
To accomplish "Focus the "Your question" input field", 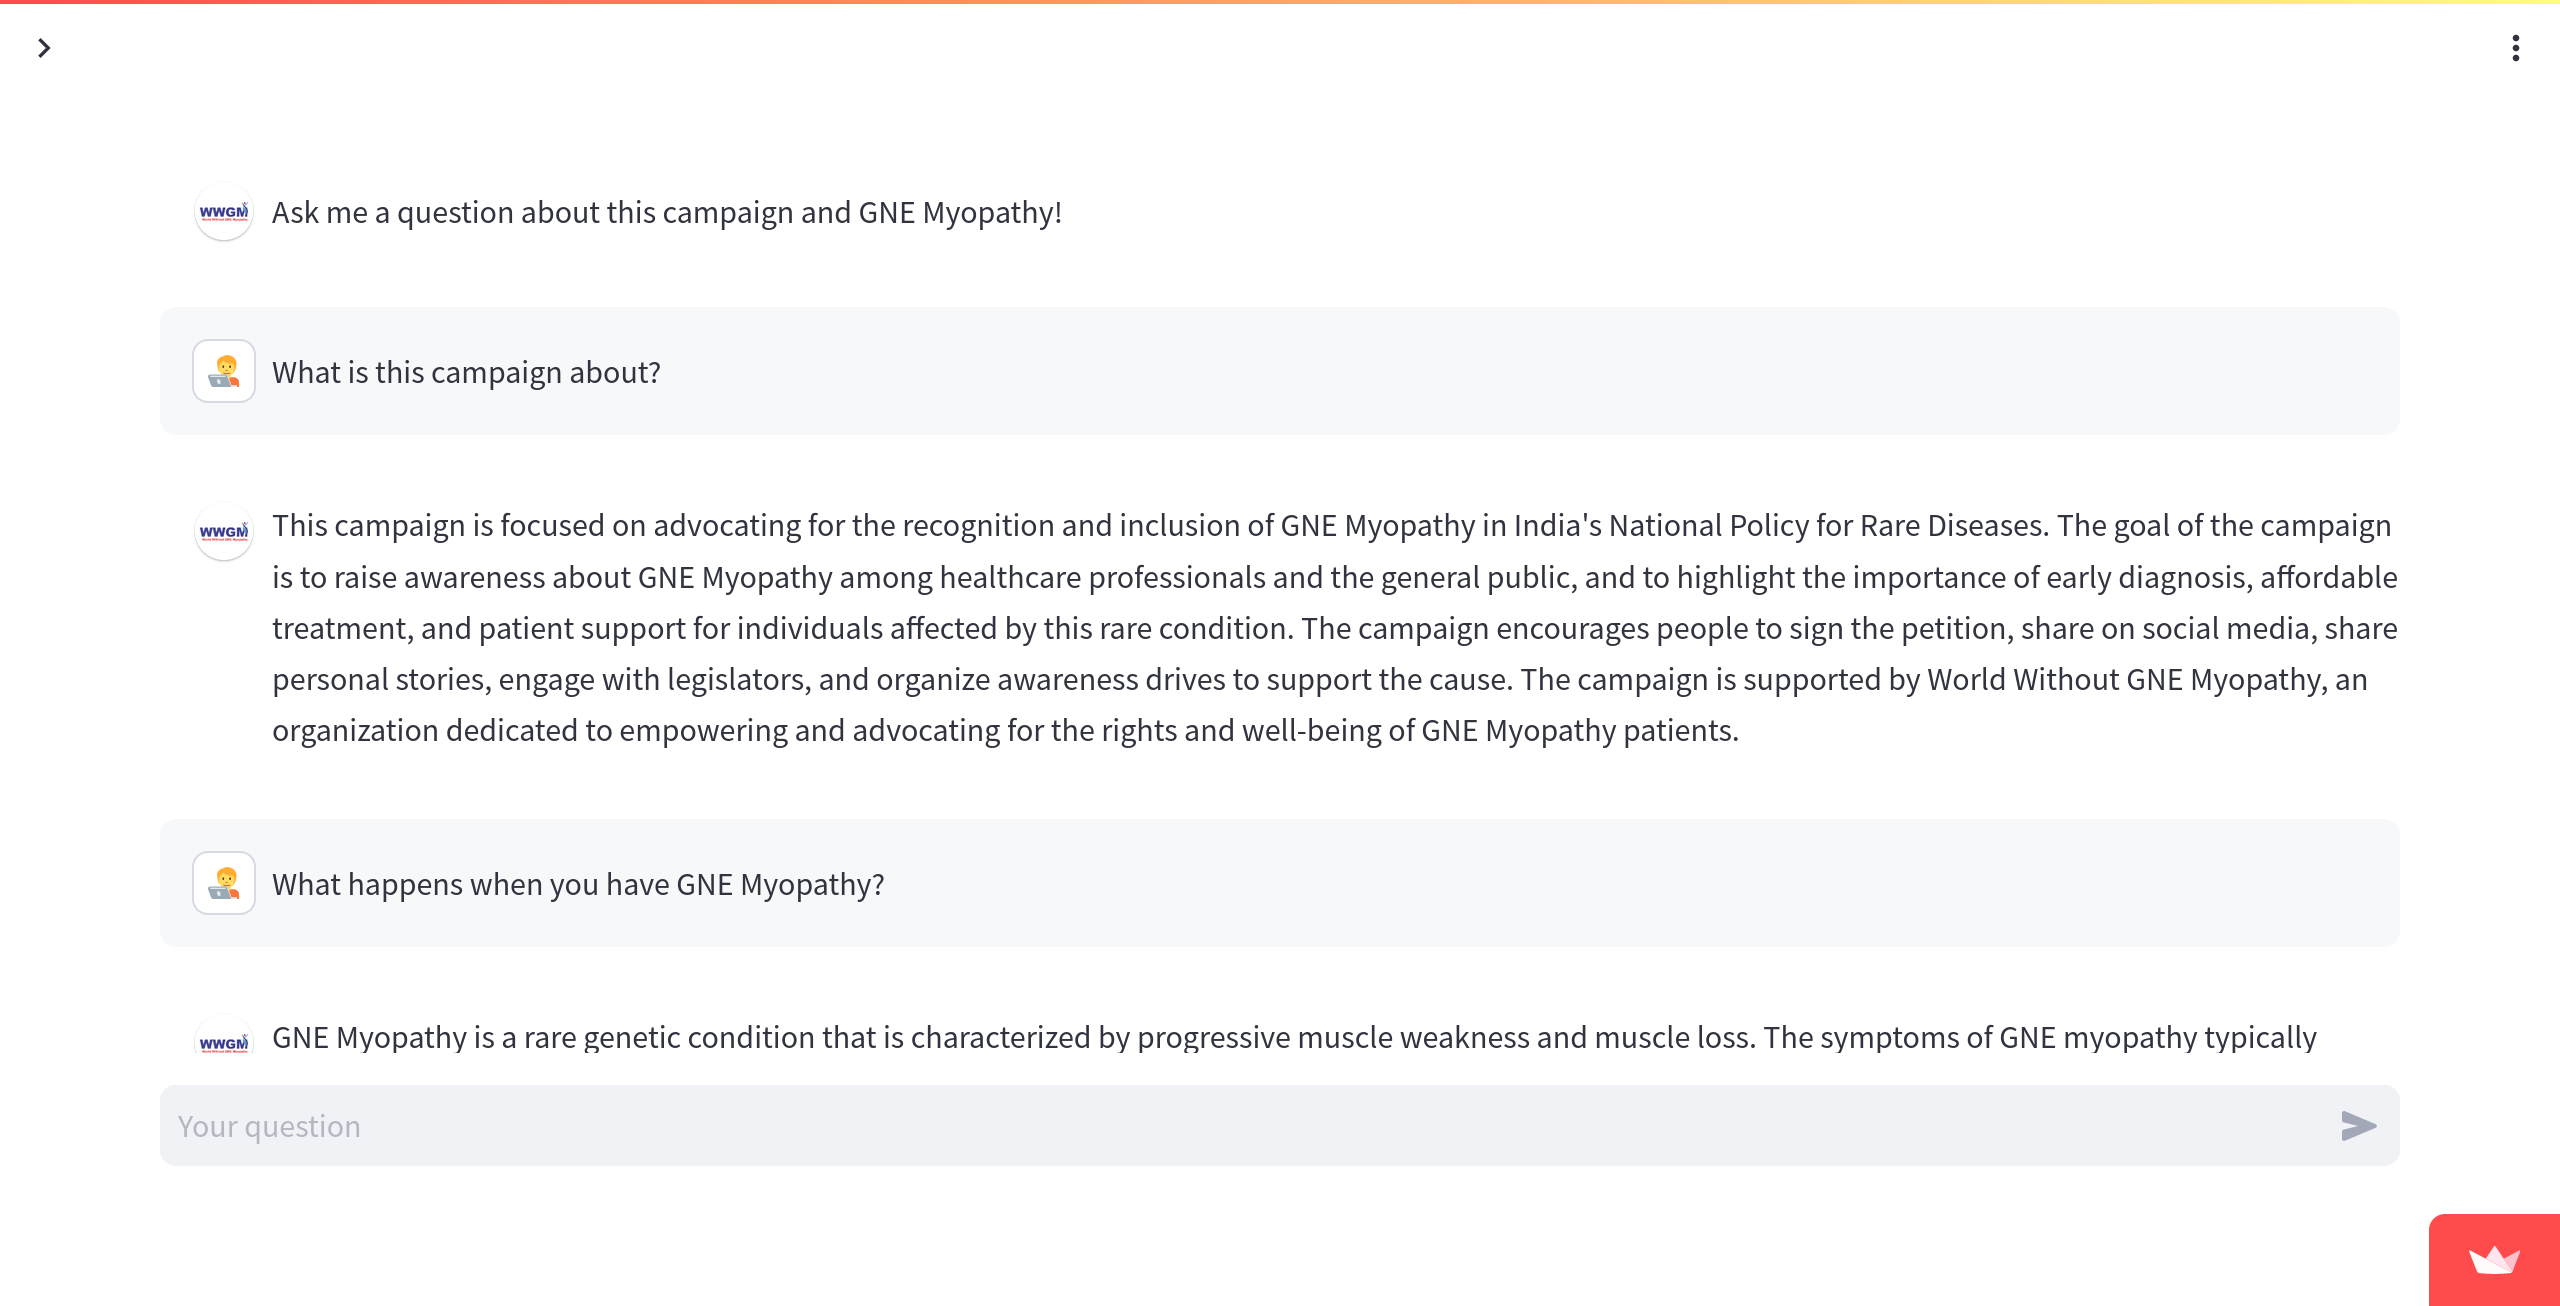I will [1250, 1126].
